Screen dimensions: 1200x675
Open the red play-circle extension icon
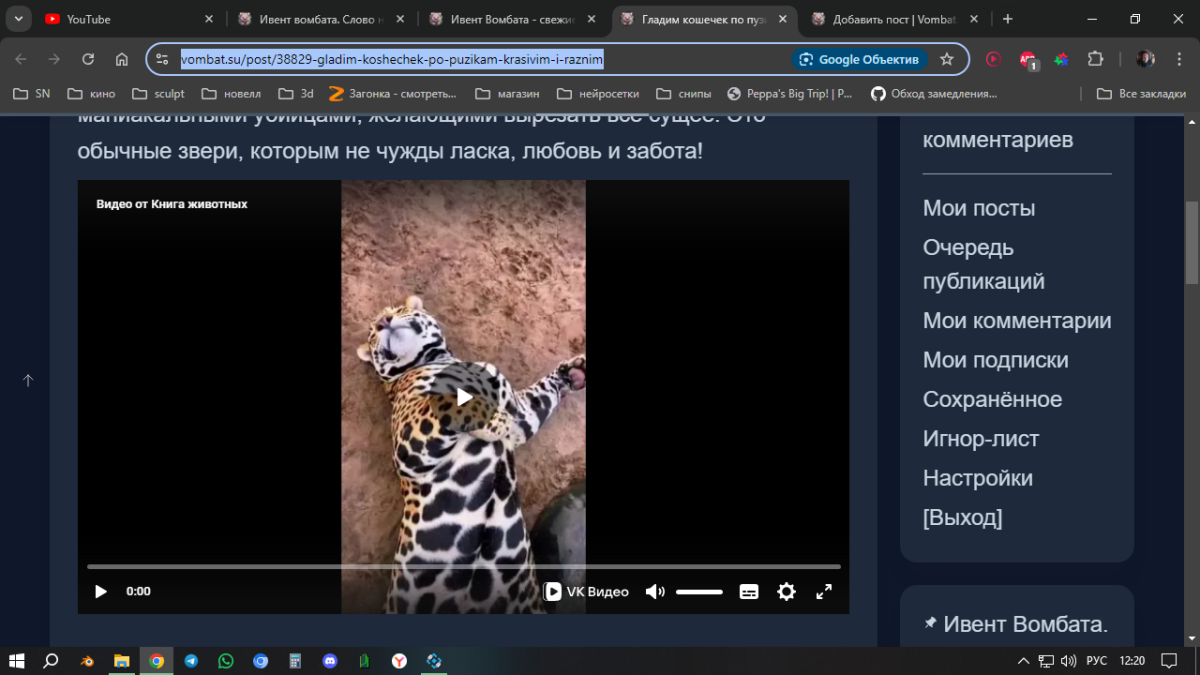[993, 59]
